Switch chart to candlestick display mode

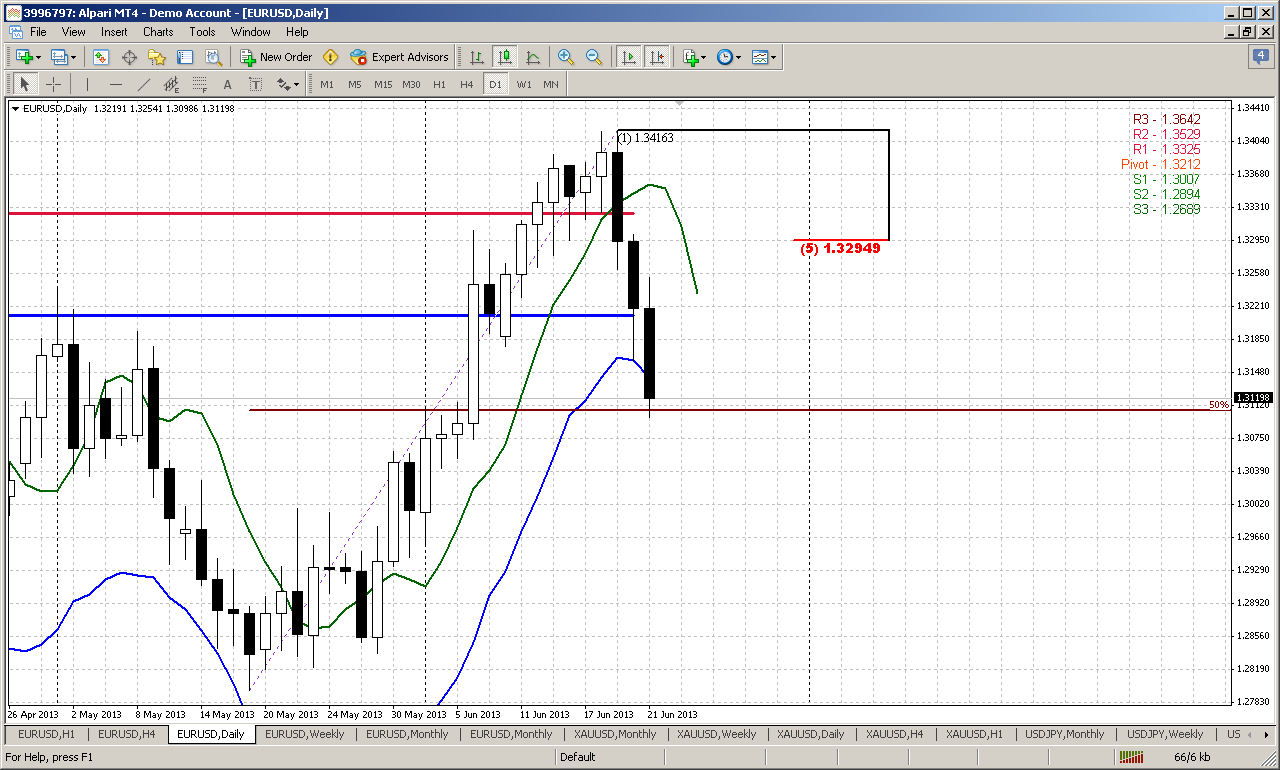point(504,57)
